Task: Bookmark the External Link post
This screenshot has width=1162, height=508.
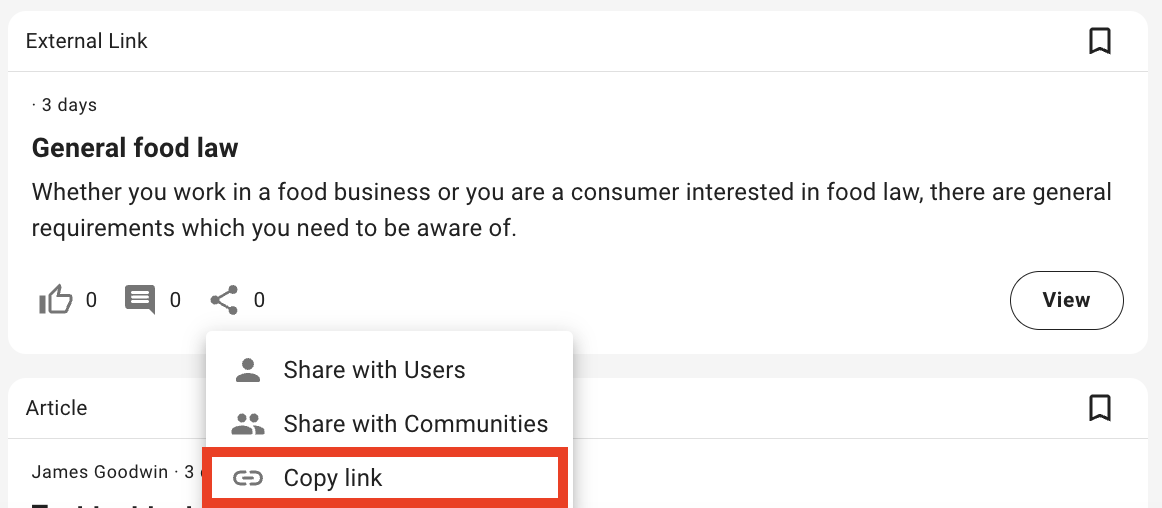Action: tap(1099, 41)
